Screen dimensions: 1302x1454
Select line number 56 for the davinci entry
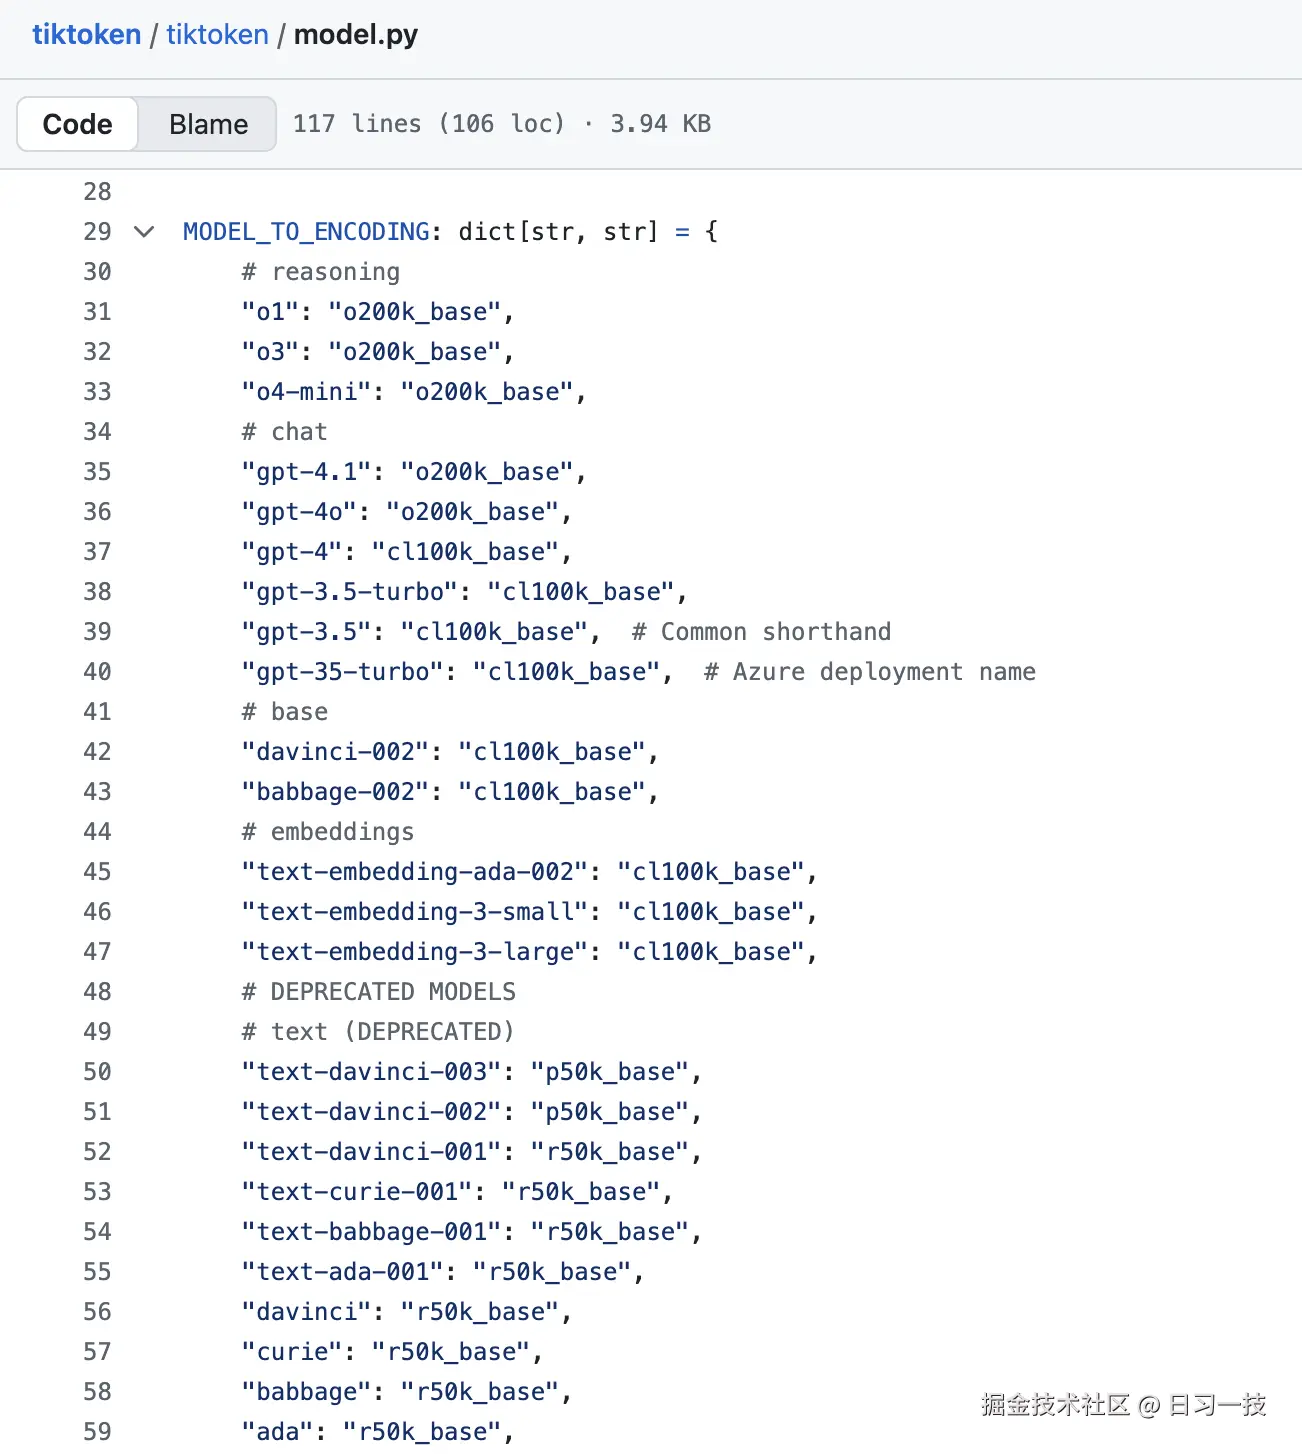[x=97, y=1311]
